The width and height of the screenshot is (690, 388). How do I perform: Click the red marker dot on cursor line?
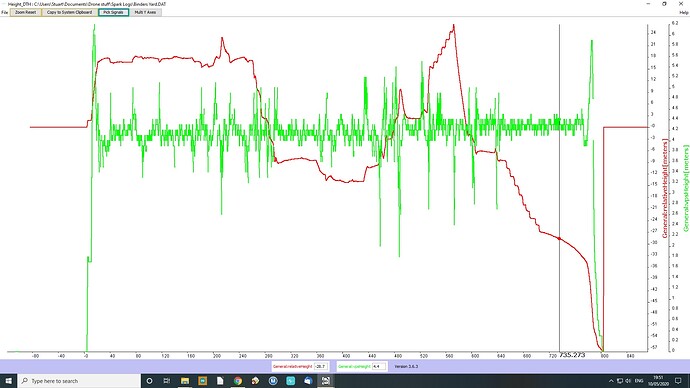559,238
